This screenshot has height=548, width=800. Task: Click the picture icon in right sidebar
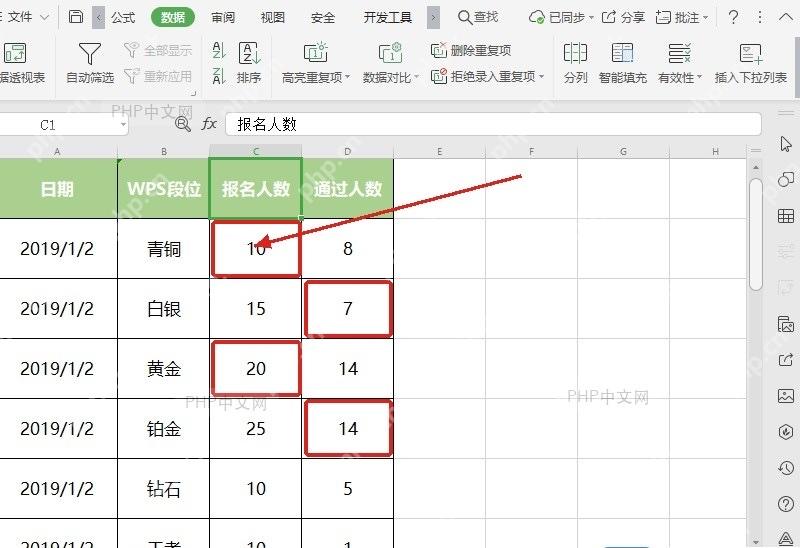(x=786, y=395)
